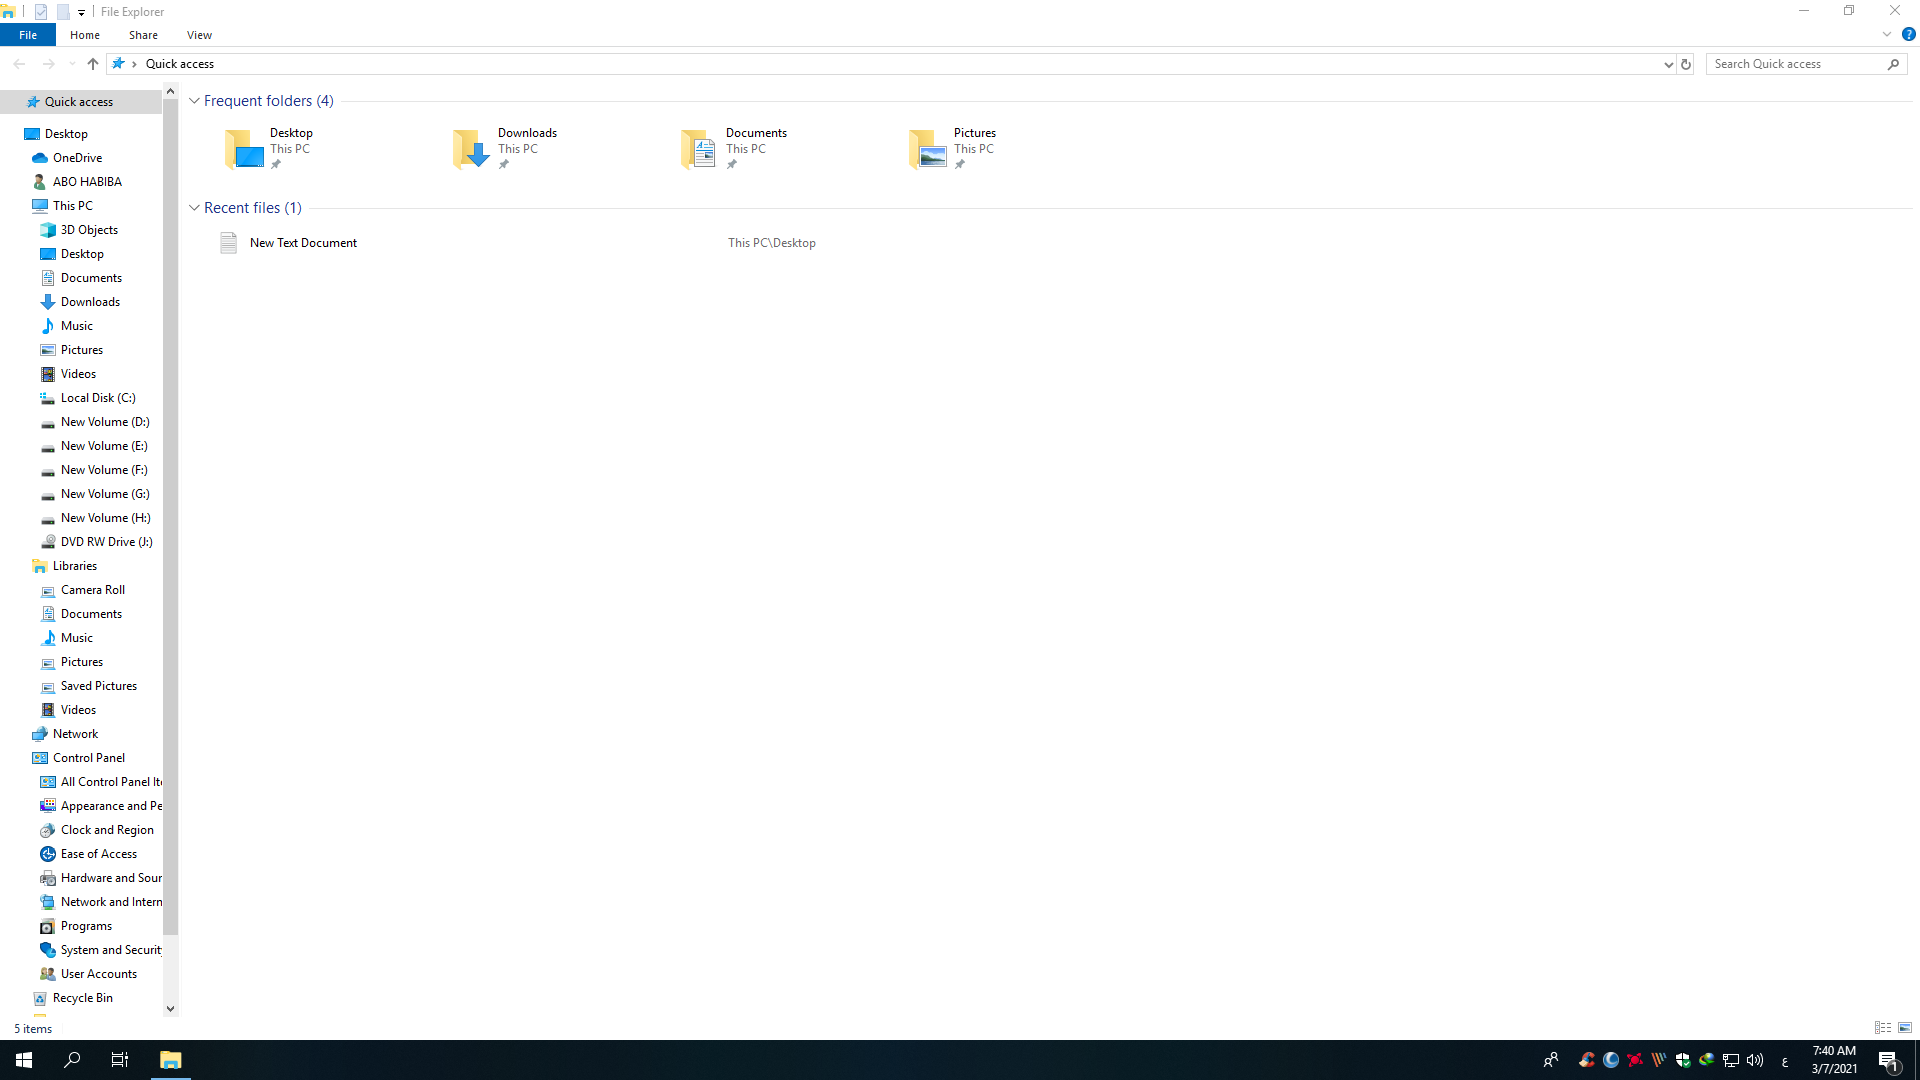Open Task View on taskbar
Viewport: 1920px width, 1080px height.
click(x=120, y=1060)
